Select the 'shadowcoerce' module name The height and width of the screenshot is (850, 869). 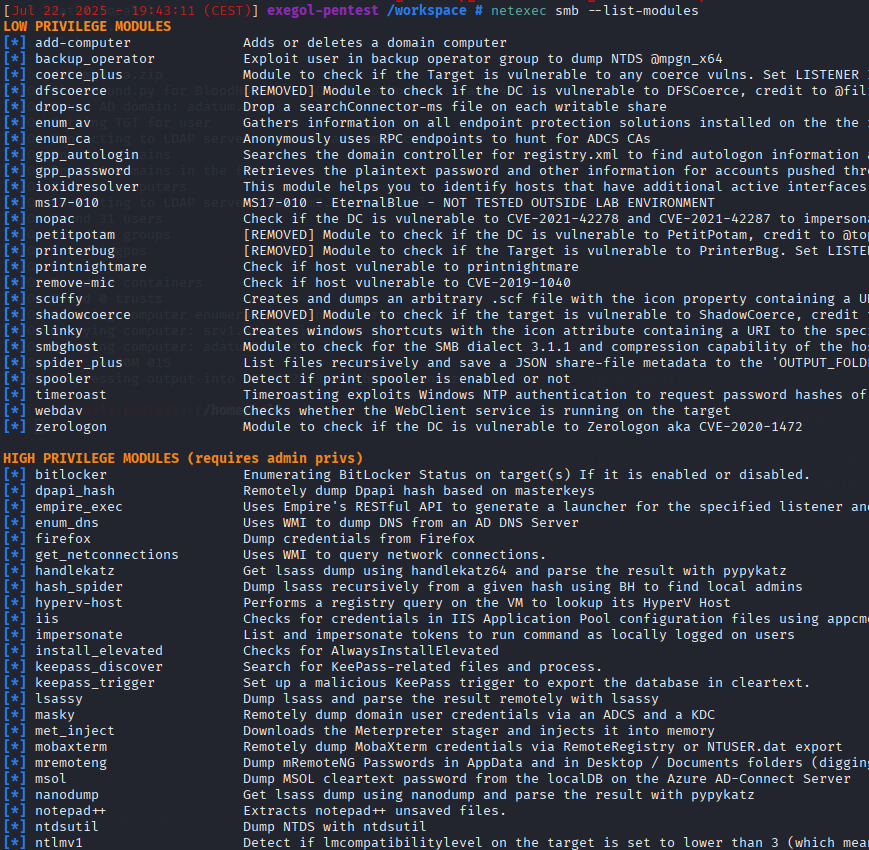click(83, 315)
